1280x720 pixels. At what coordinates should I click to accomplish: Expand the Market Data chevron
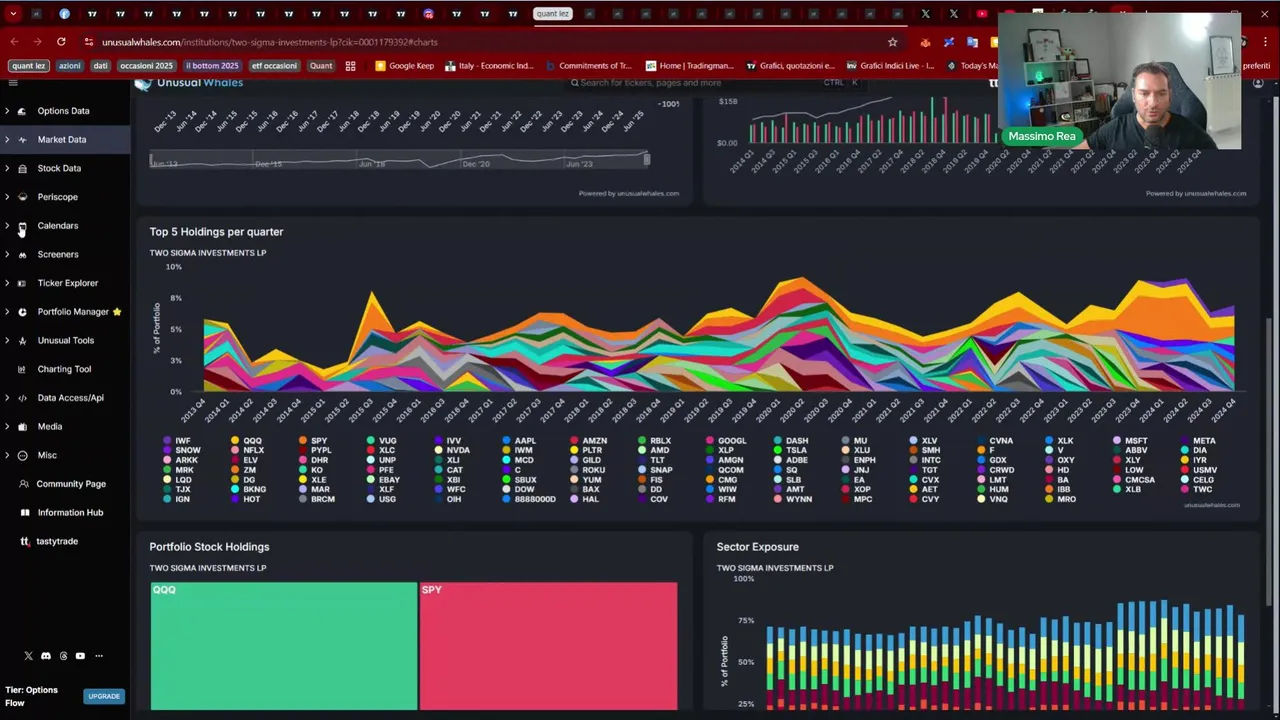8,140
